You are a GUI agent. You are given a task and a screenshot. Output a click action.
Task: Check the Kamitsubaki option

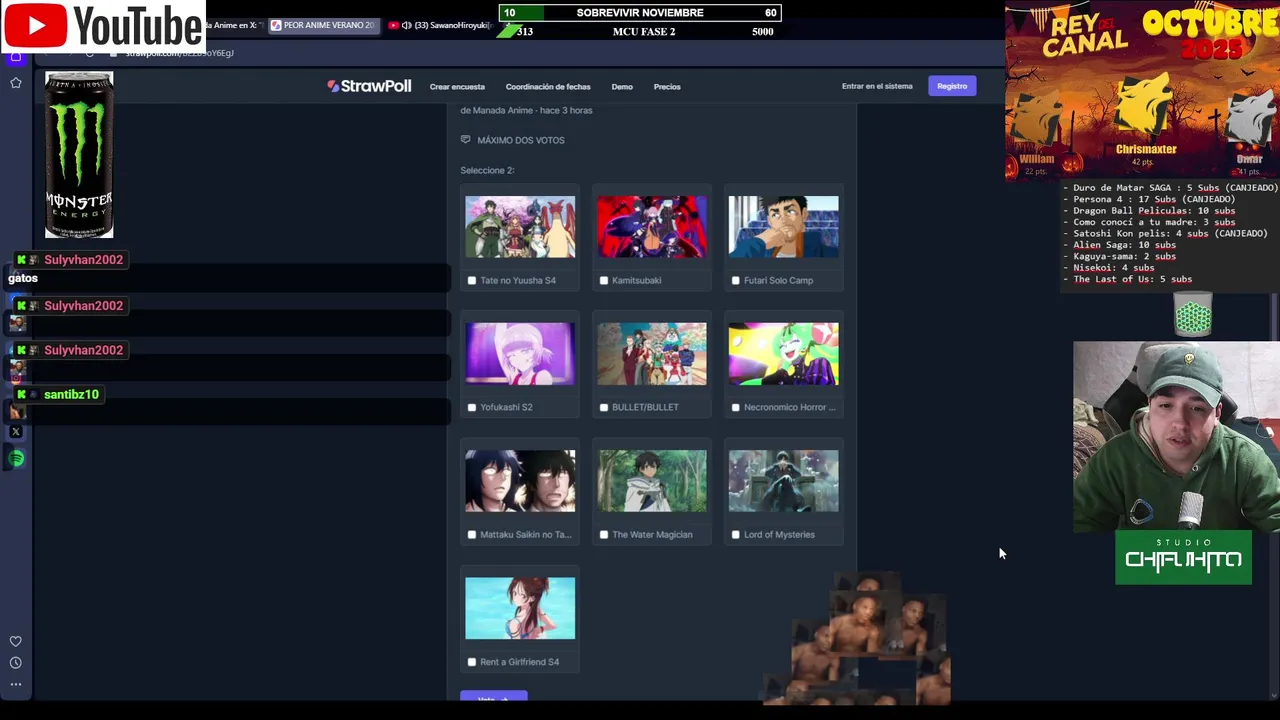pyautogui.click(x=604, y=281)
